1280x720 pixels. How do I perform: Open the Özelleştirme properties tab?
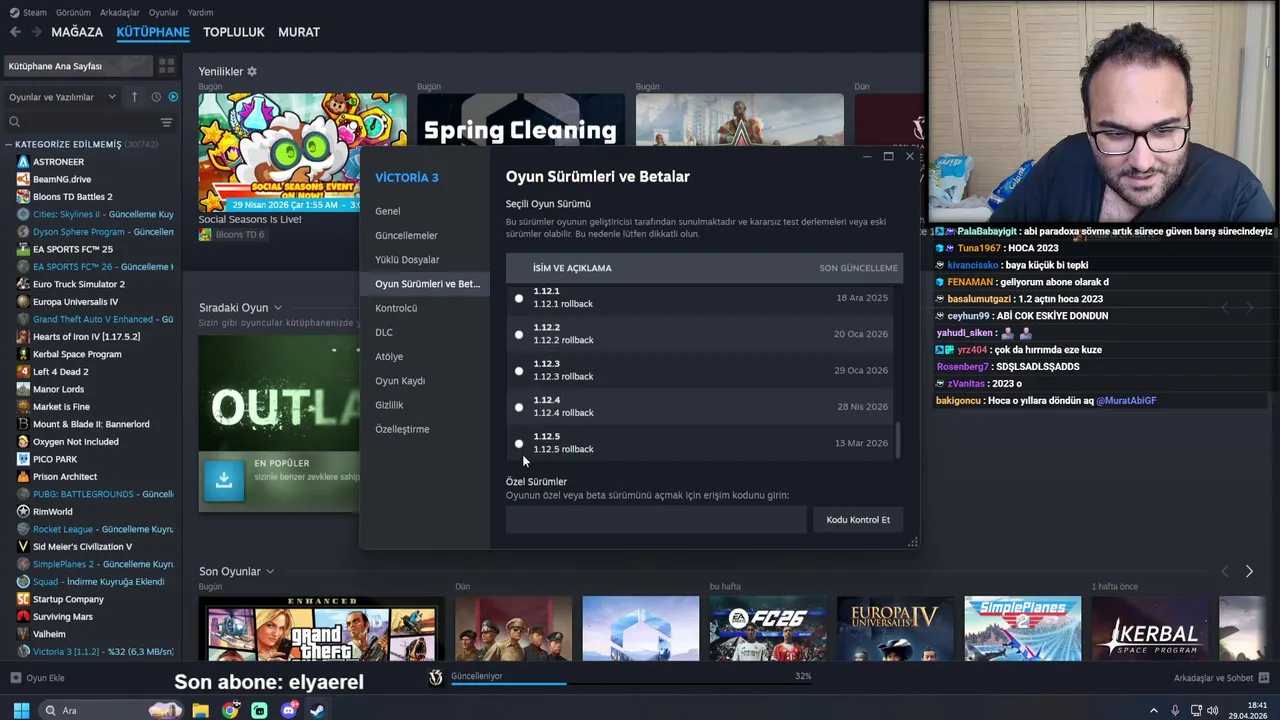[402, 429]
